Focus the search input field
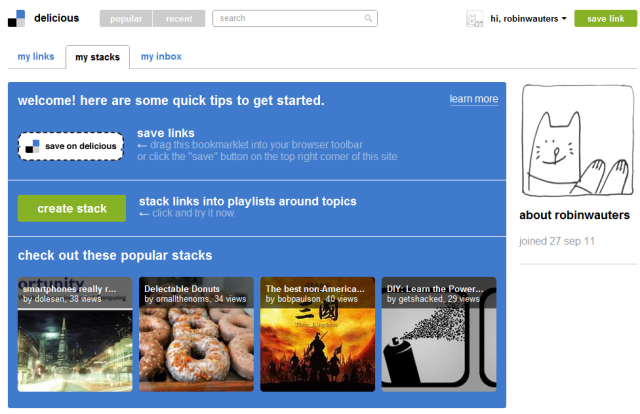 pos(290,18)
